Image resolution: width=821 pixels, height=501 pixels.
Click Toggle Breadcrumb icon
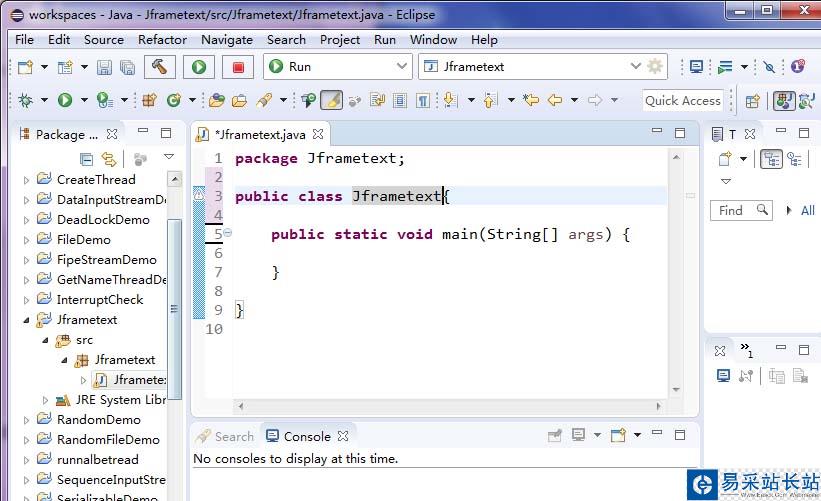point(308,99)
